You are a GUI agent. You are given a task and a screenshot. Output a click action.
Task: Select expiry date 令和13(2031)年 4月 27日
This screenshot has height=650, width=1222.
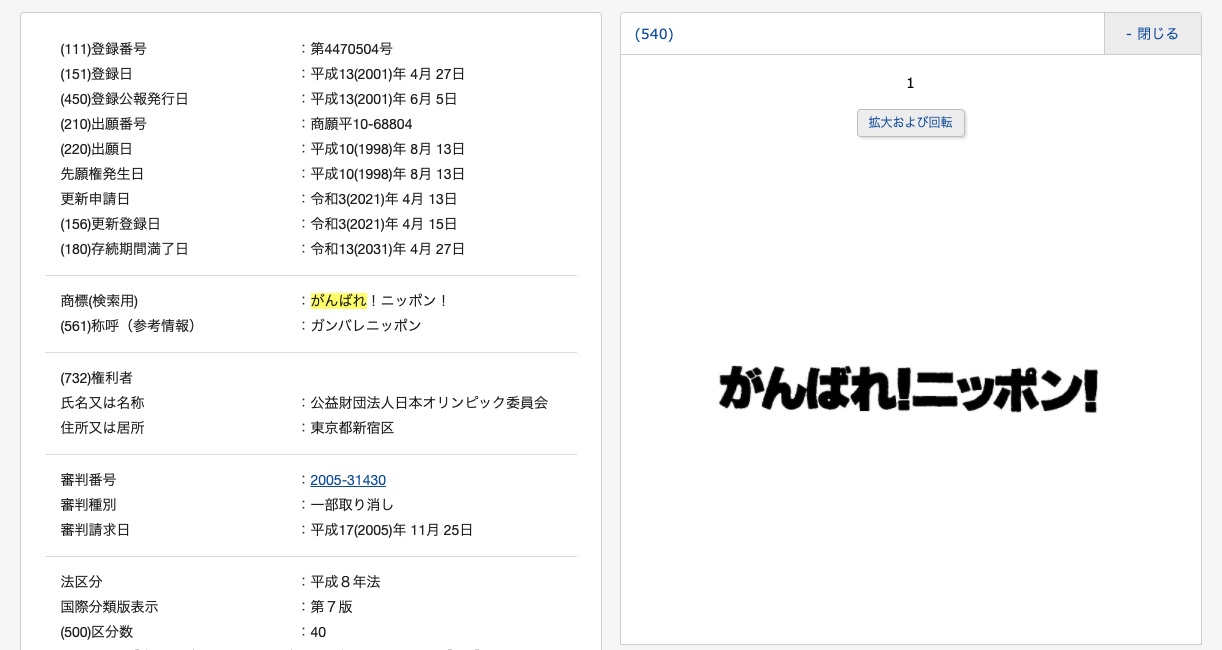pyautogui.click(x=388, y=249)
